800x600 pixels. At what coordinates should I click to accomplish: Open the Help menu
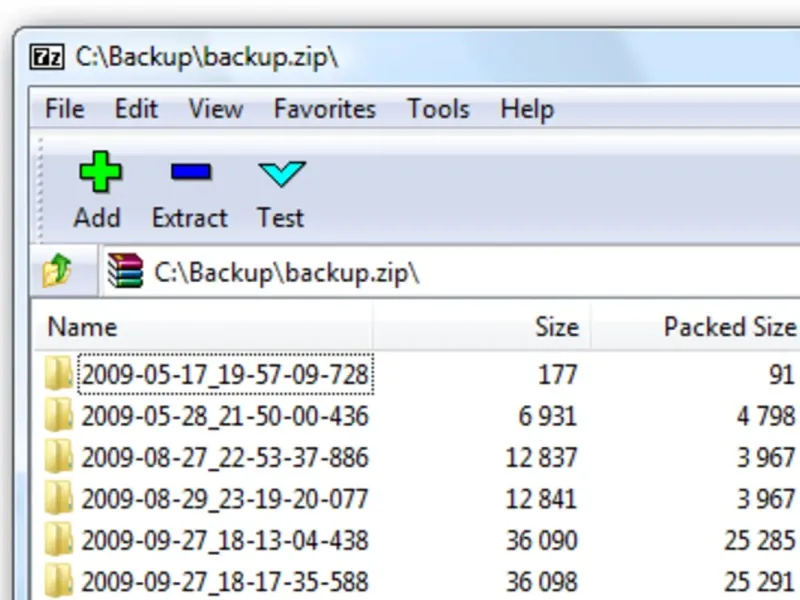click(527, 108)
